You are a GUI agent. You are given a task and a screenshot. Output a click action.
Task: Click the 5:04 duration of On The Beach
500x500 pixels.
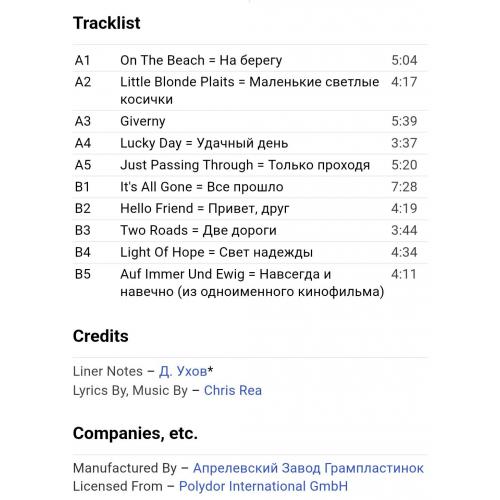click(x=404, y=60)
